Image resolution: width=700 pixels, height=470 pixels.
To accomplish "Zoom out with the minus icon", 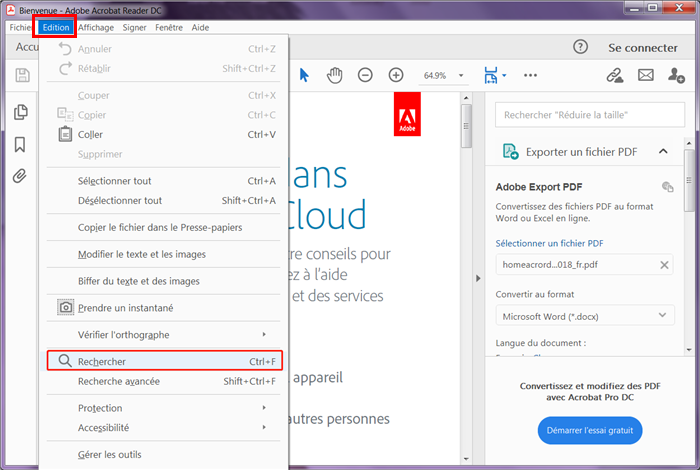I will click(x=365, y=75).
